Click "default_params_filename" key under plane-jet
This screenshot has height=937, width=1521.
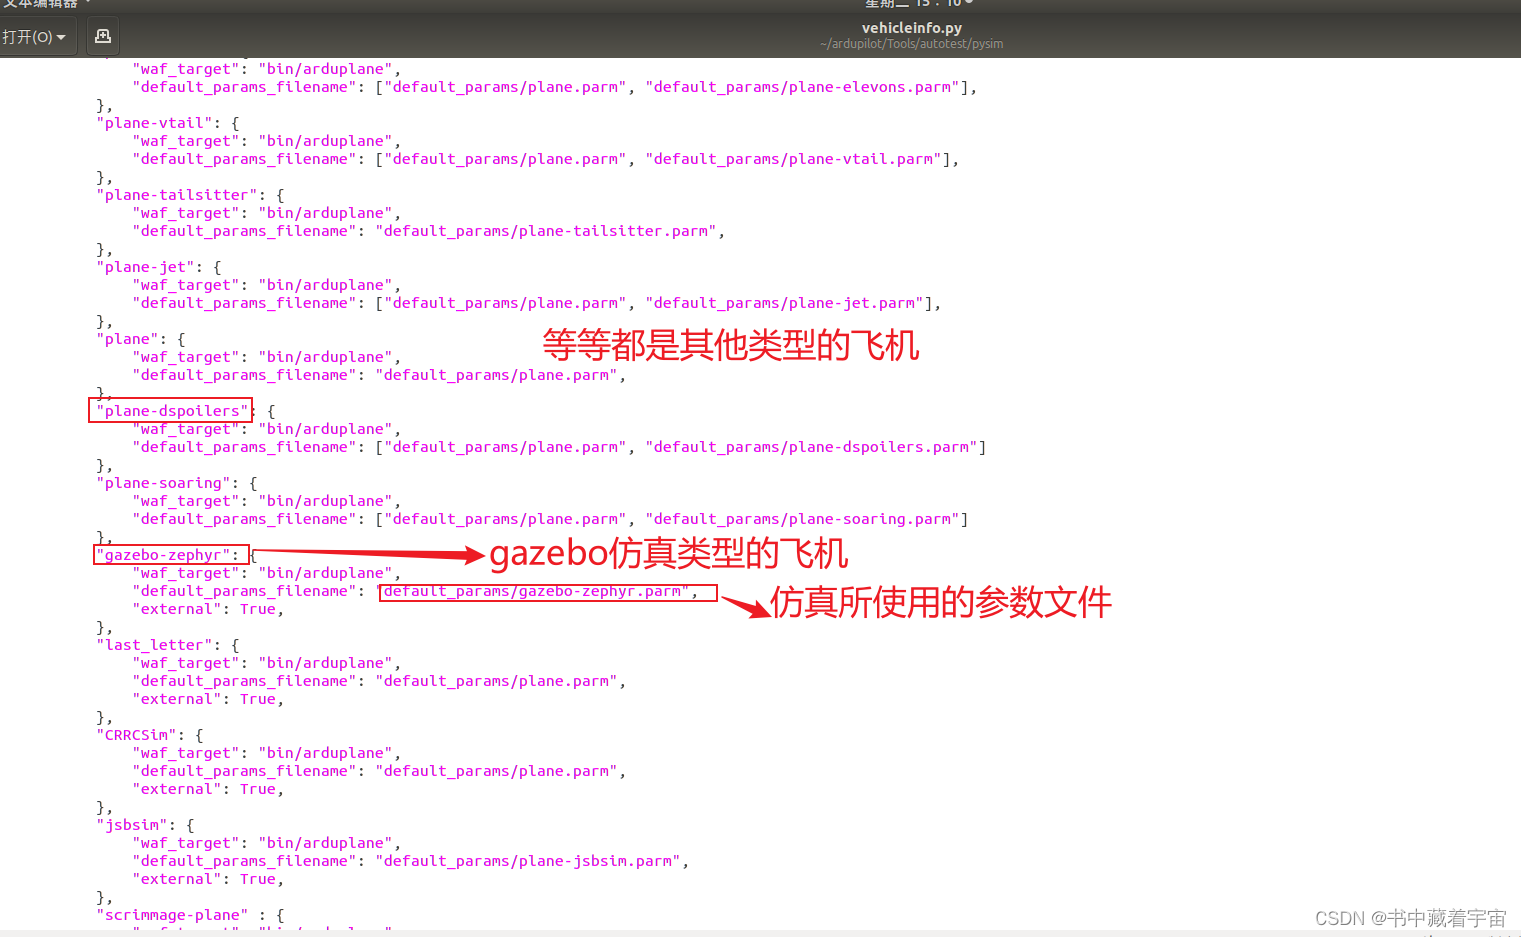[x=244, y=303]
